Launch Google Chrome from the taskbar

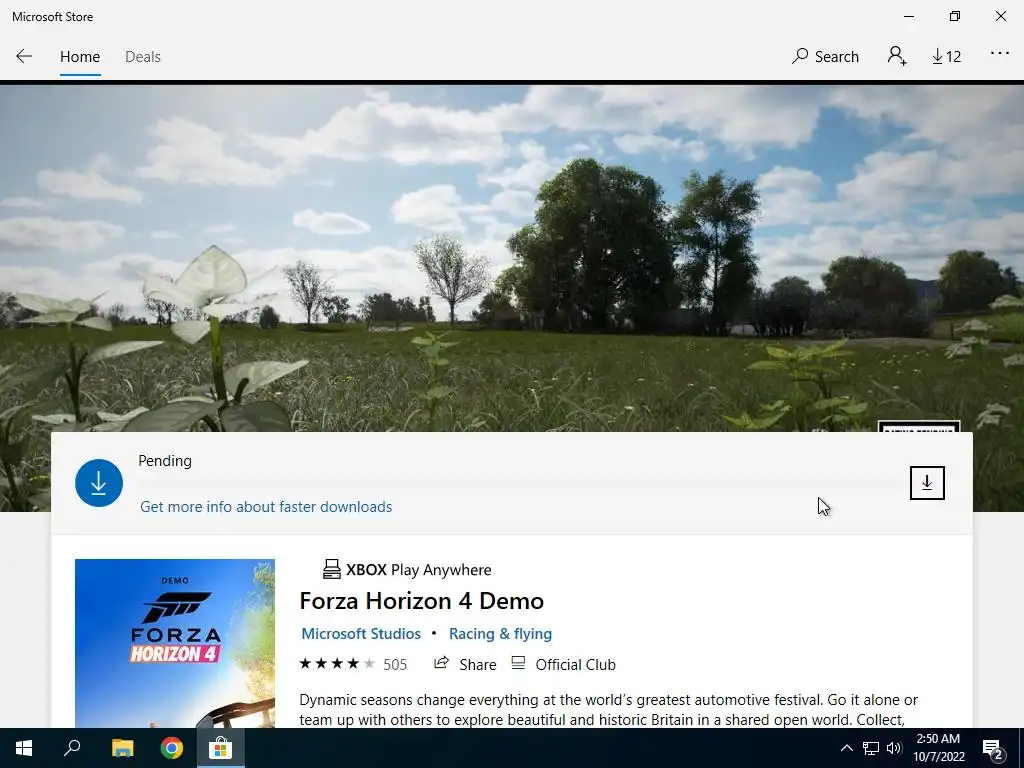[172, 748]
